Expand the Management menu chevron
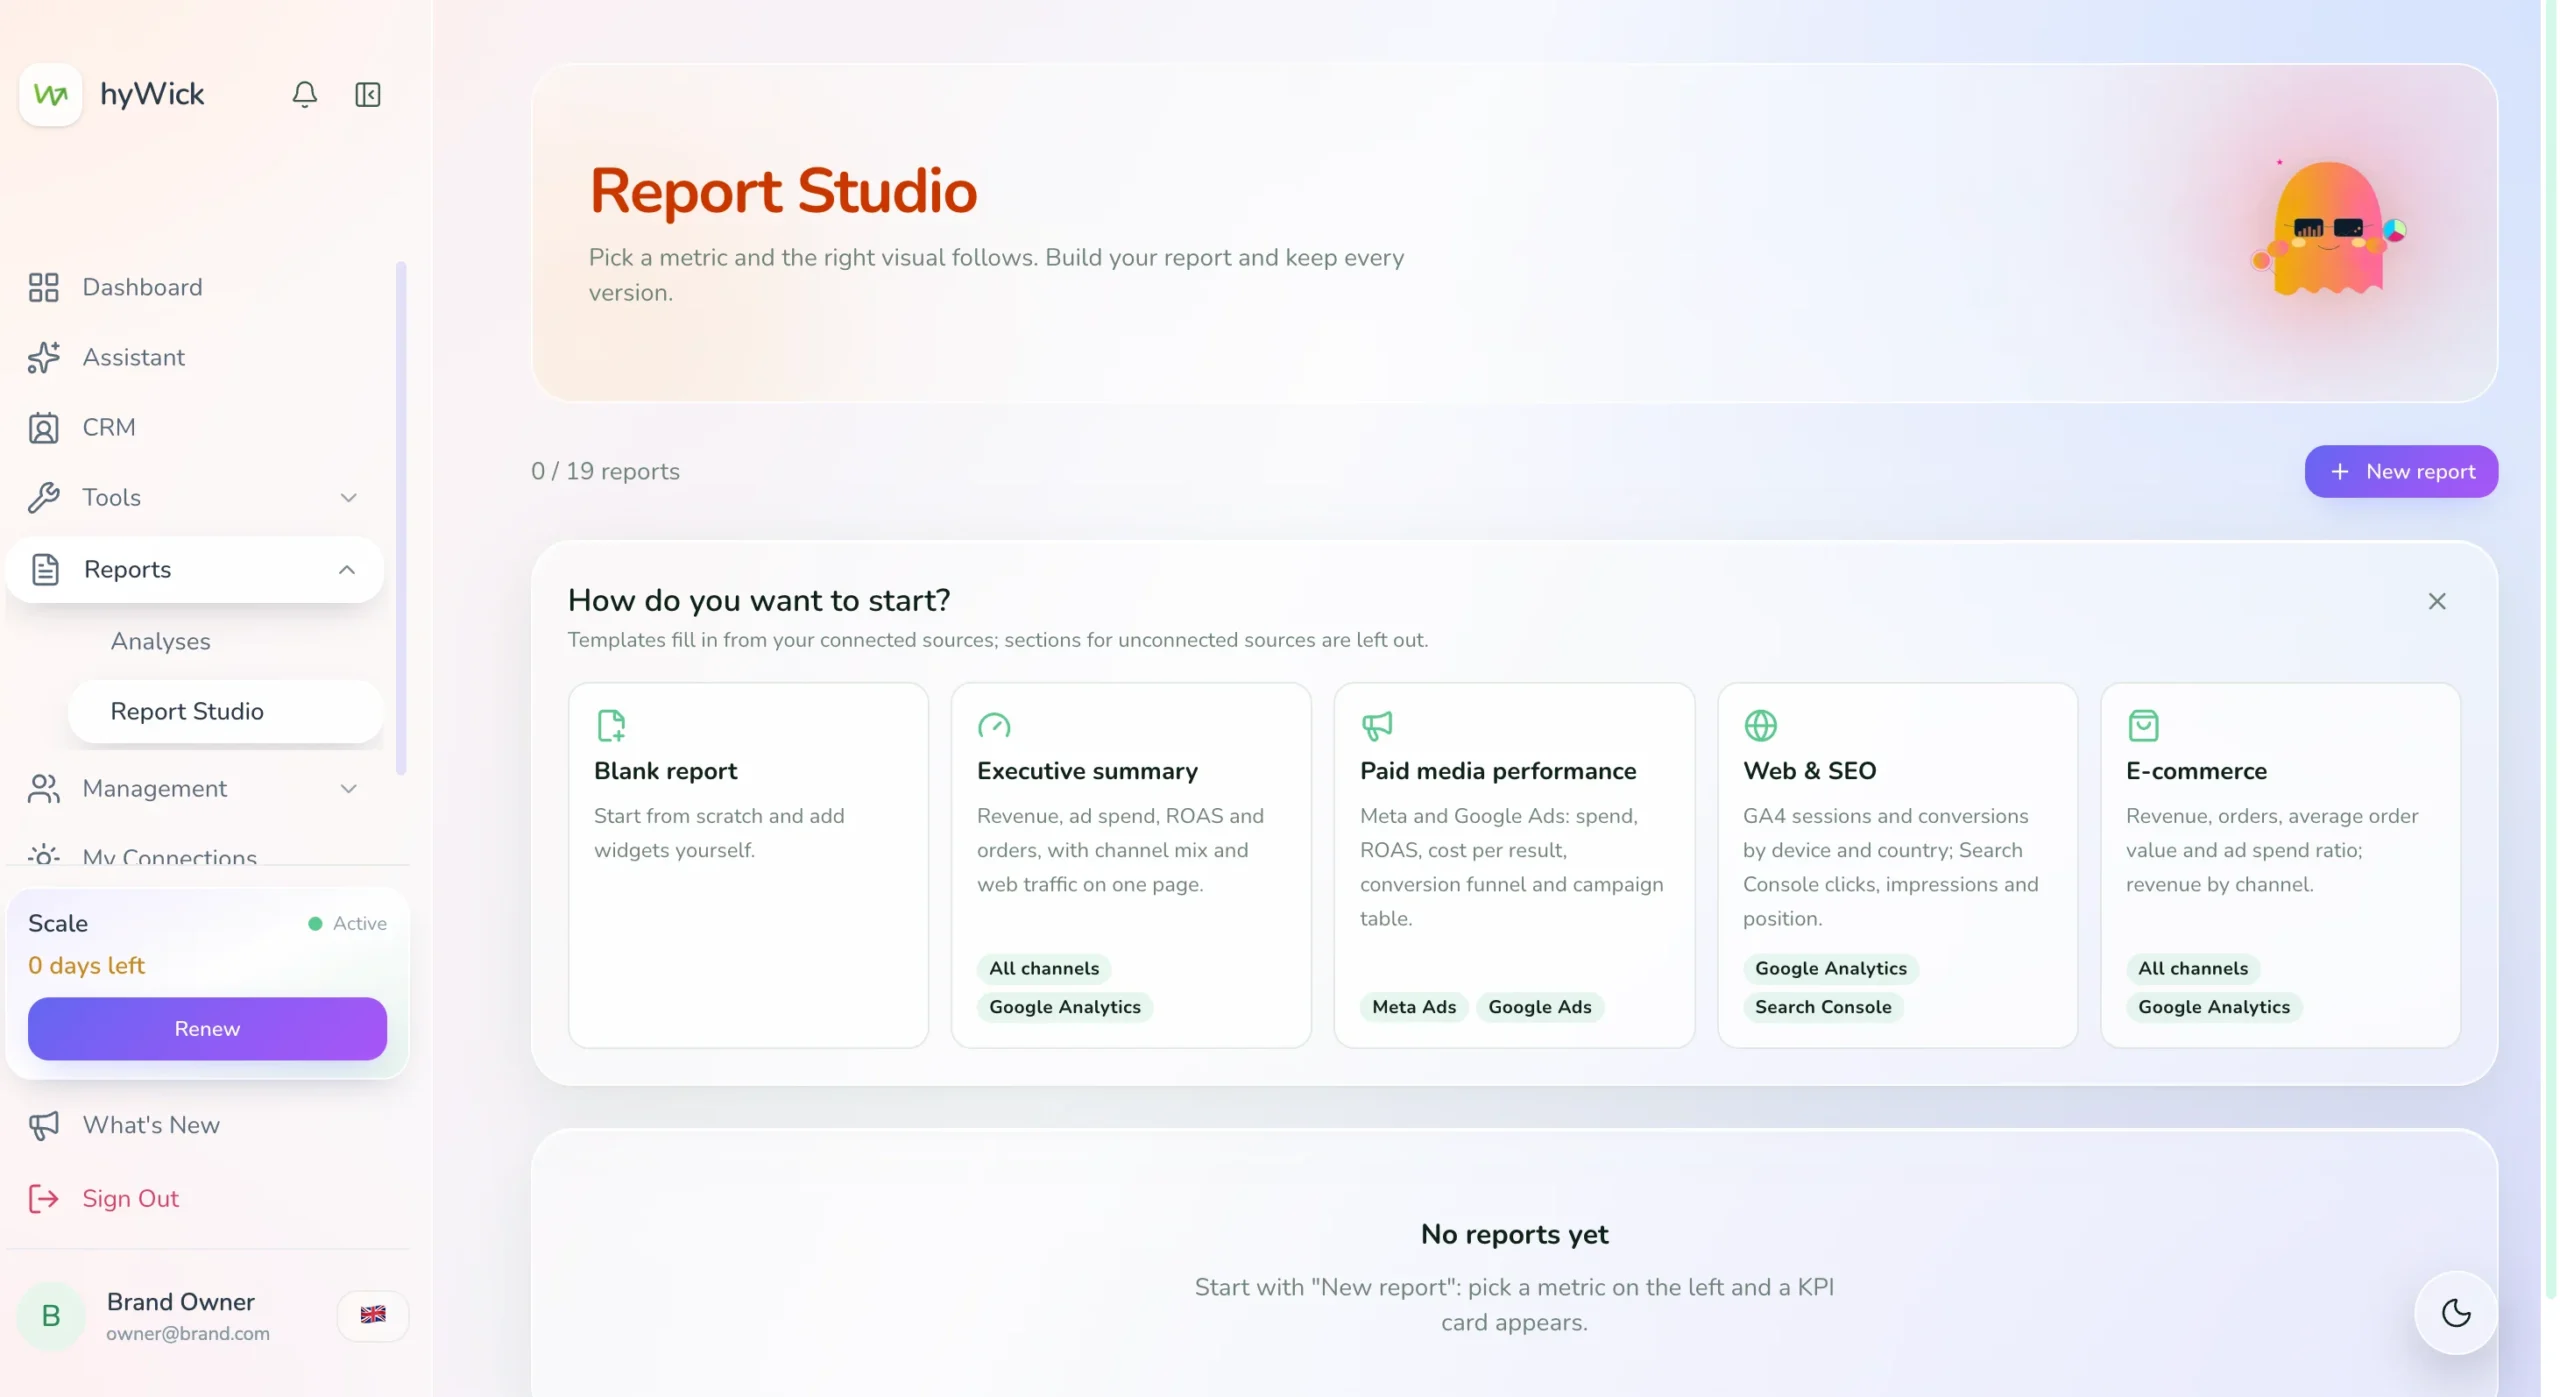Screen dimensions: 2560x1397 click(x=348, y=788)
